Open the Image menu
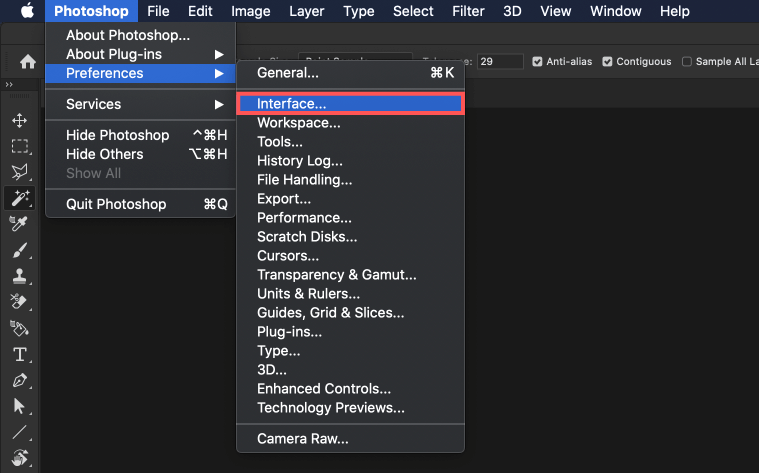Image resolution: width=759 pixels, height=473 pixels. click(250, 11)
